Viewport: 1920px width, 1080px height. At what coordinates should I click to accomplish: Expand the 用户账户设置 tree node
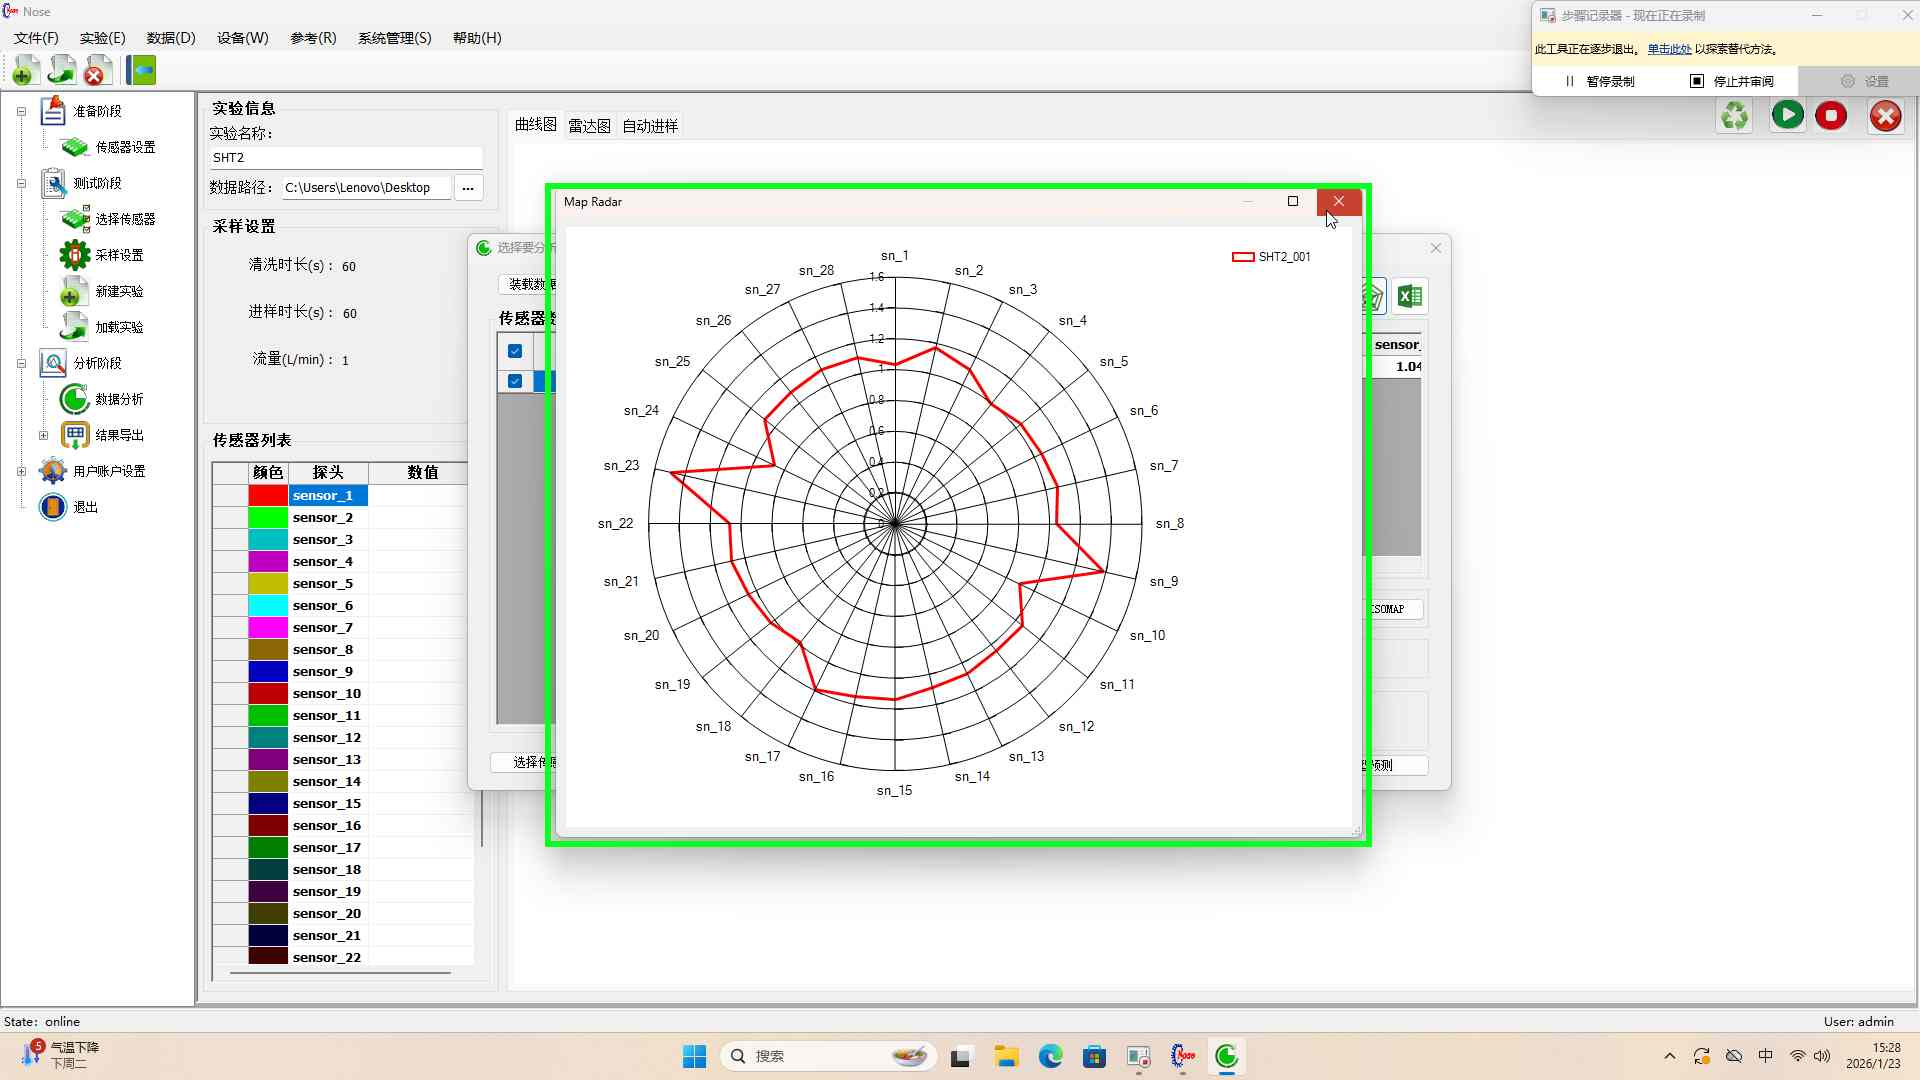click(21, 471)
